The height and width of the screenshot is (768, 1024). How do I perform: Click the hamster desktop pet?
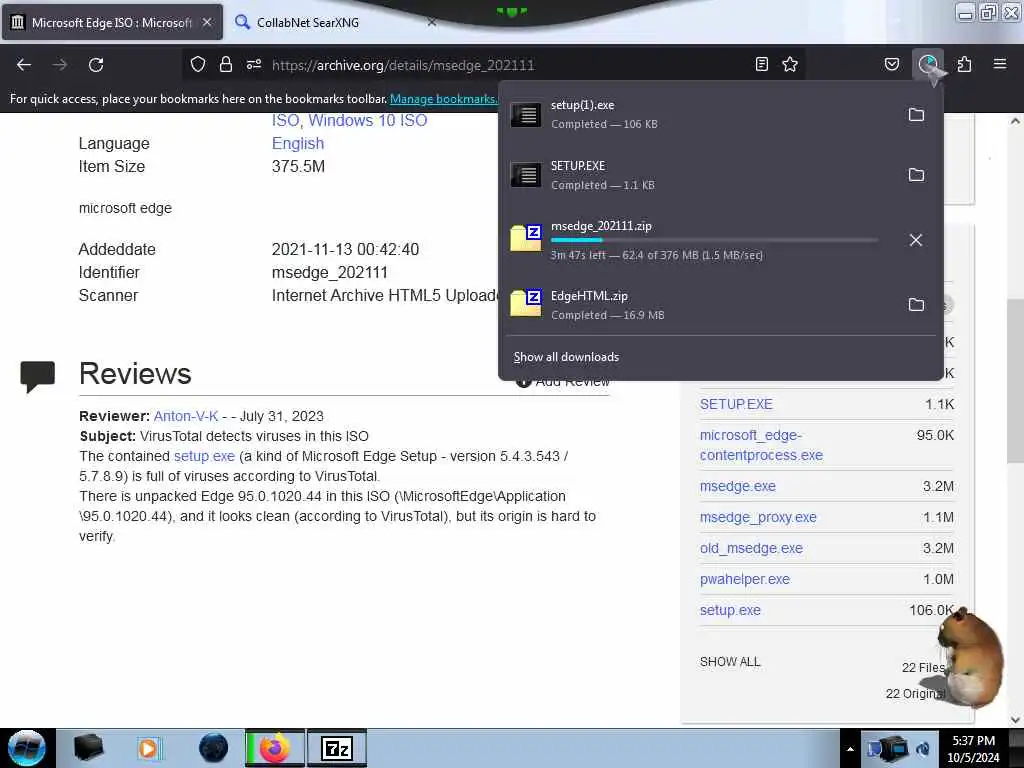(972, 658)
